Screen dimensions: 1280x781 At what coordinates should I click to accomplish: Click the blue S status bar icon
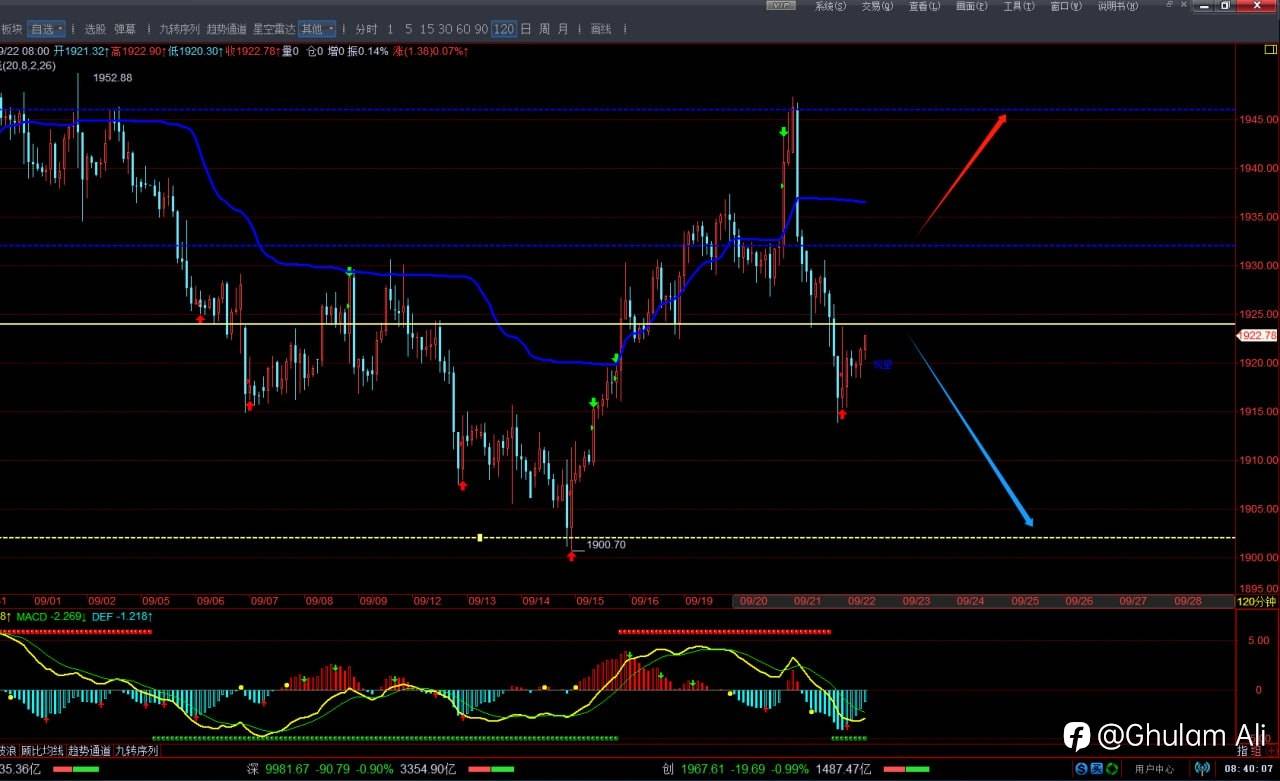[x=1081, y=769]
